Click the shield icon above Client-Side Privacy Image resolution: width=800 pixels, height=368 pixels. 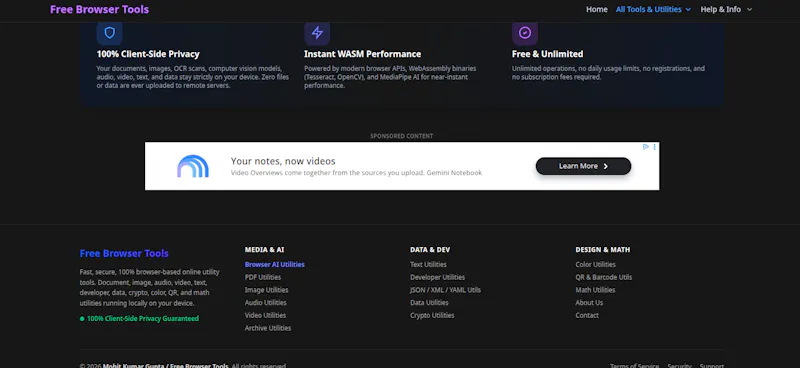109,33
